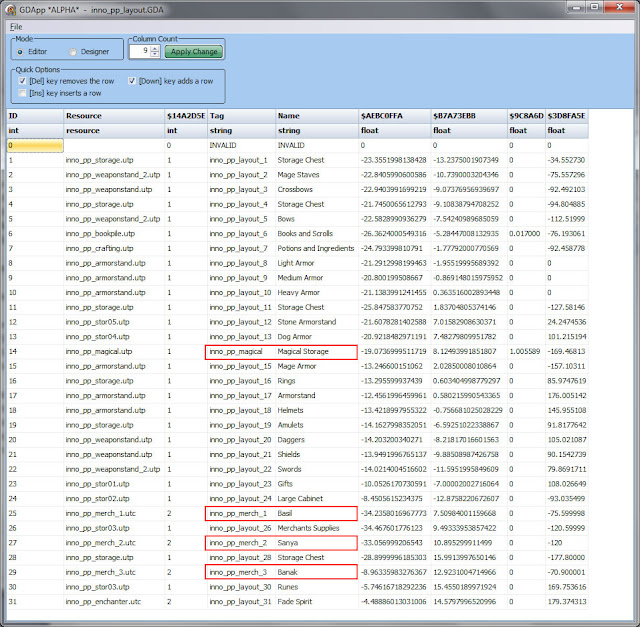Click the Column Count number field
Screen dimensions: 640x627
[x=140, y=51]
